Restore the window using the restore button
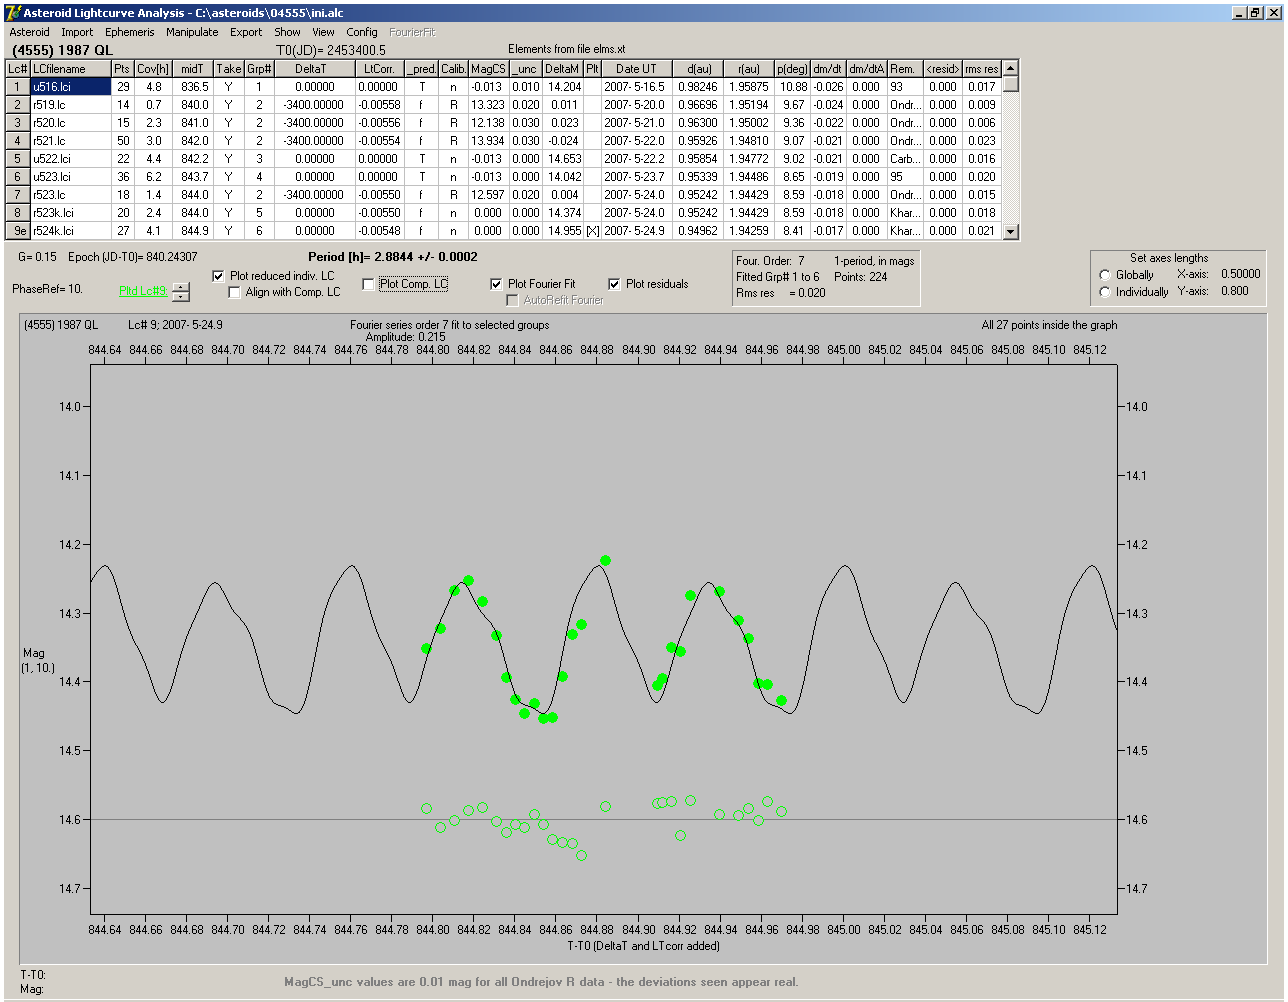This screenshot has width=1288, height=1002. tap(1255, 13)
